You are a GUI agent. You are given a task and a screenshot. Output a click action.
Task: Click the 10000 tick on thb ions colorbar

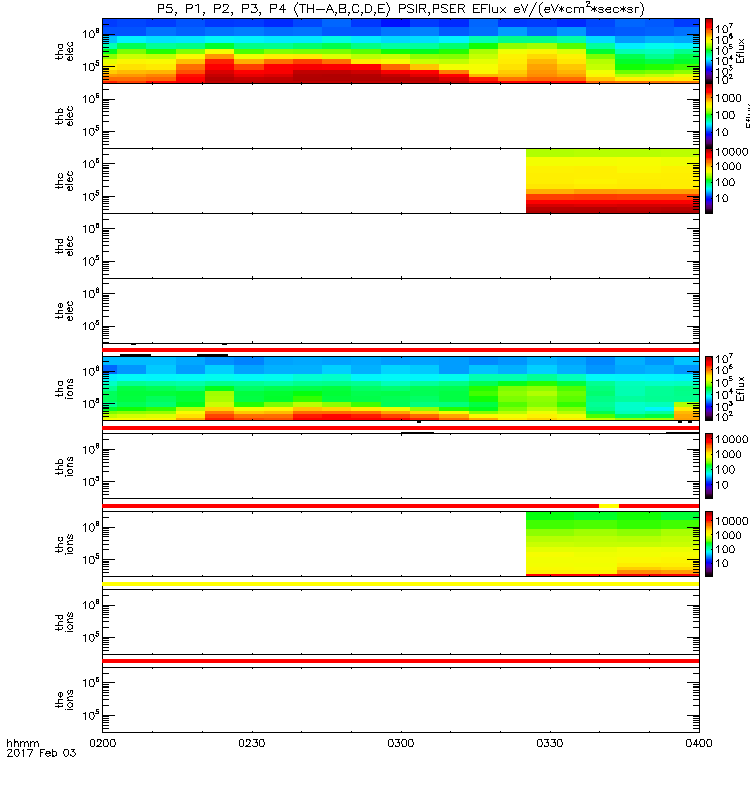pyautogui.click(x=732, y=439)
